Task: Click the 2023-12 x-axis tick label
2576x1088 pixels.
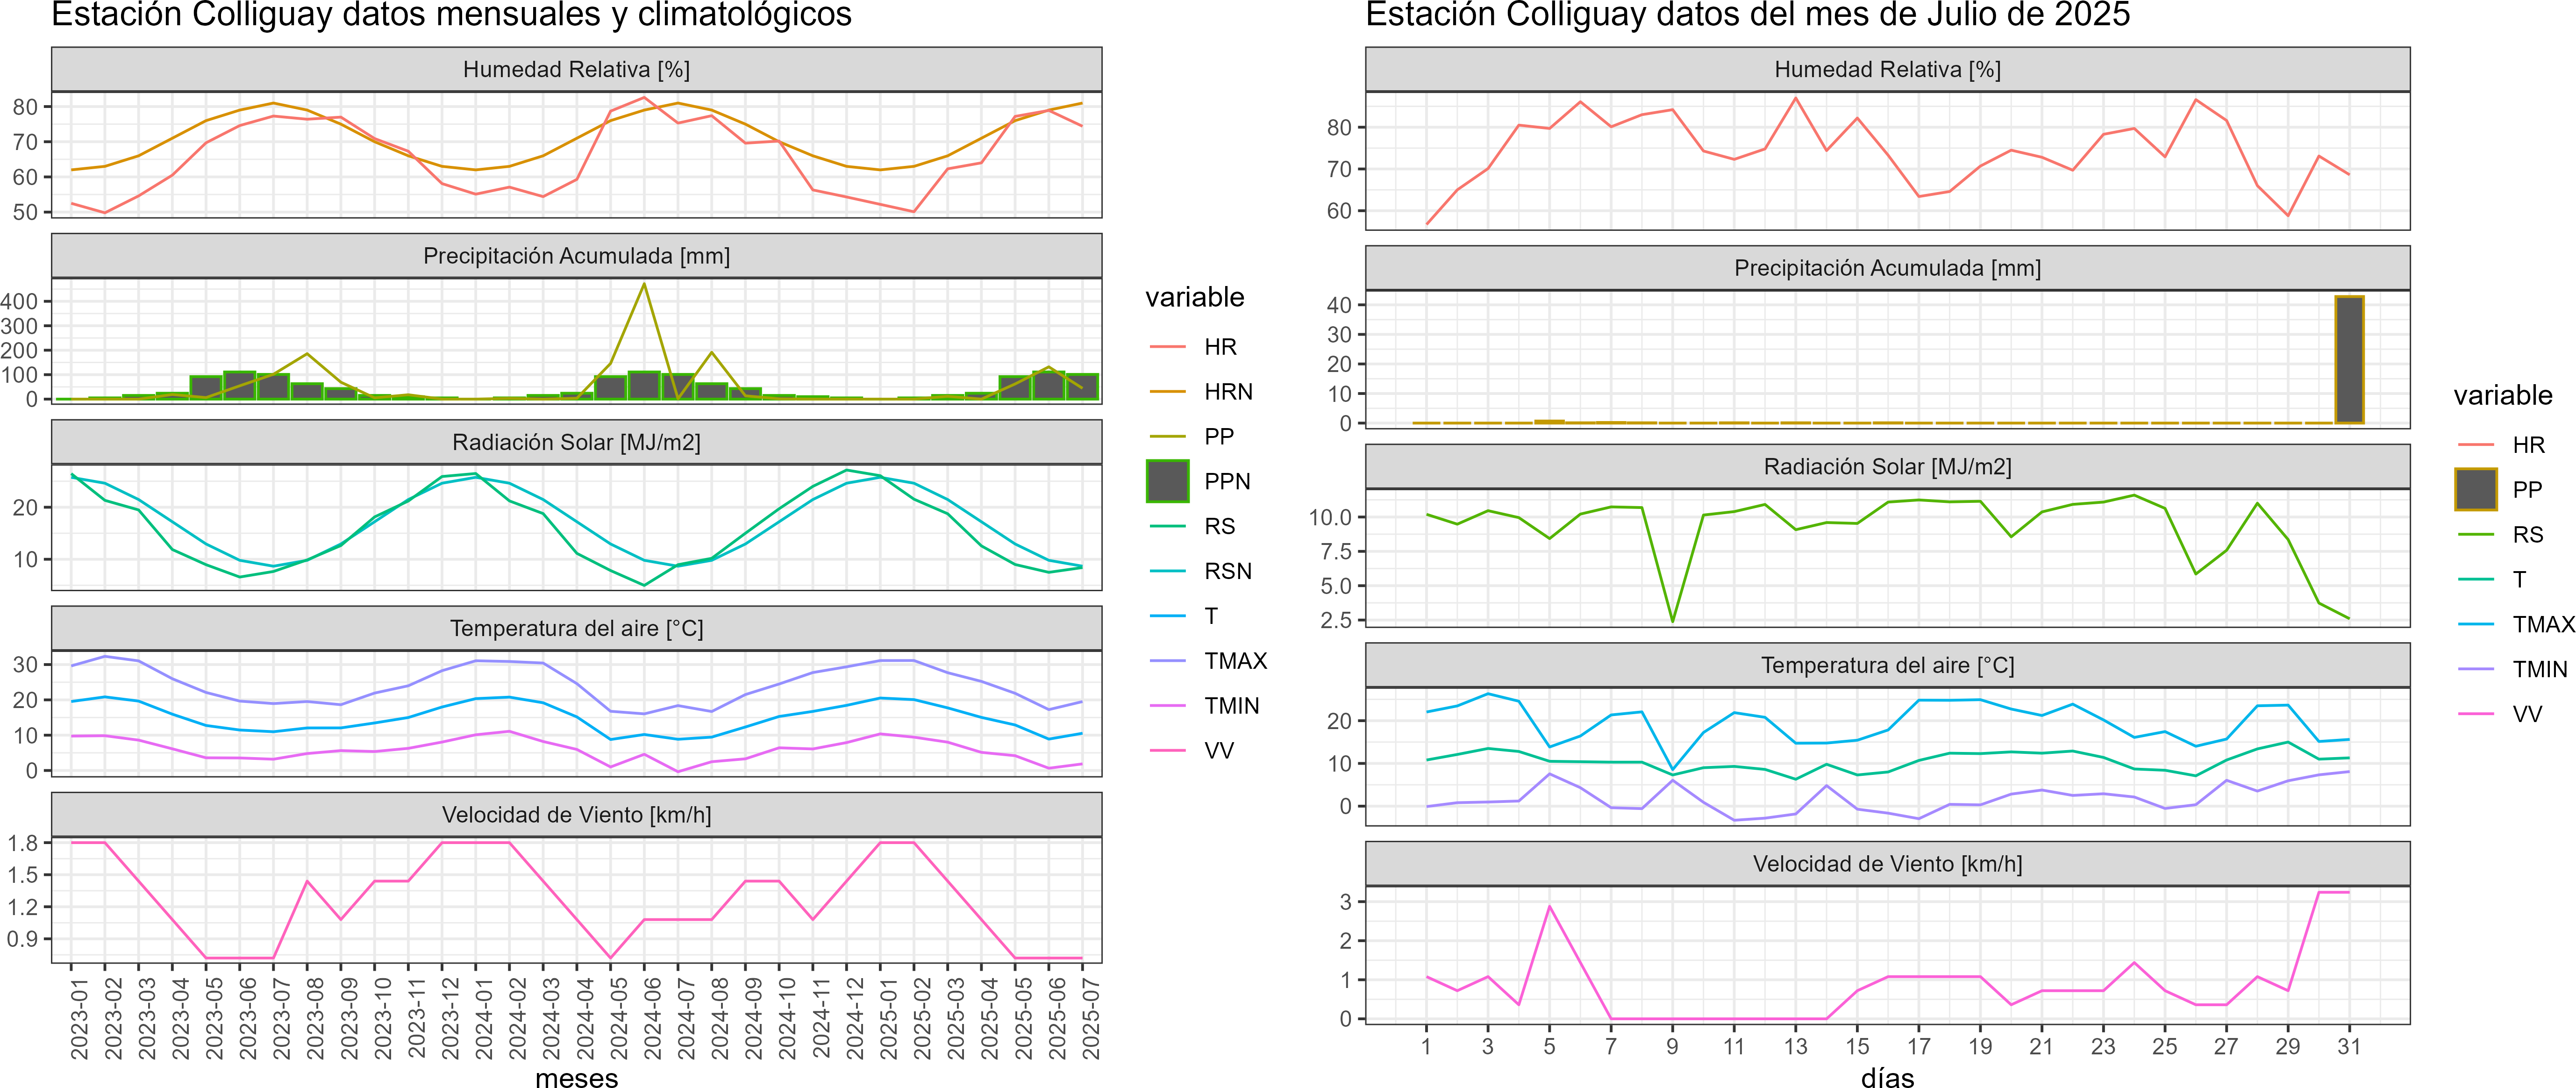Action: tap(450, 1018)
